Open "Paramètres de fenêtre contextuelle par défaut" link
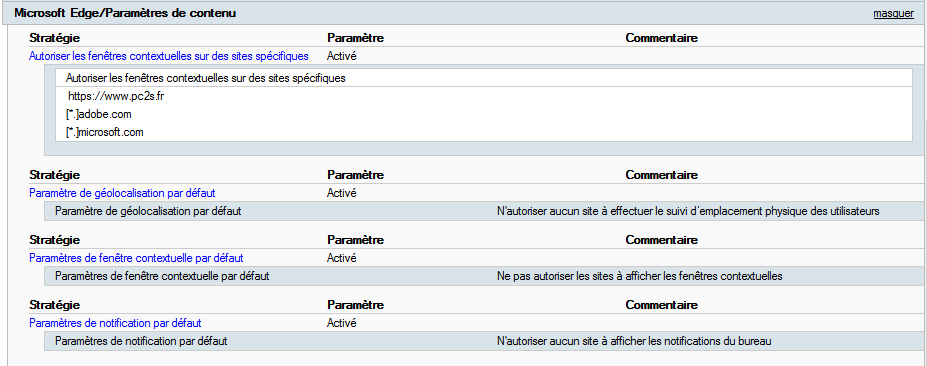The height and width of the screenshot is (366, 927). pyautogui.click(x=136, y=258)
